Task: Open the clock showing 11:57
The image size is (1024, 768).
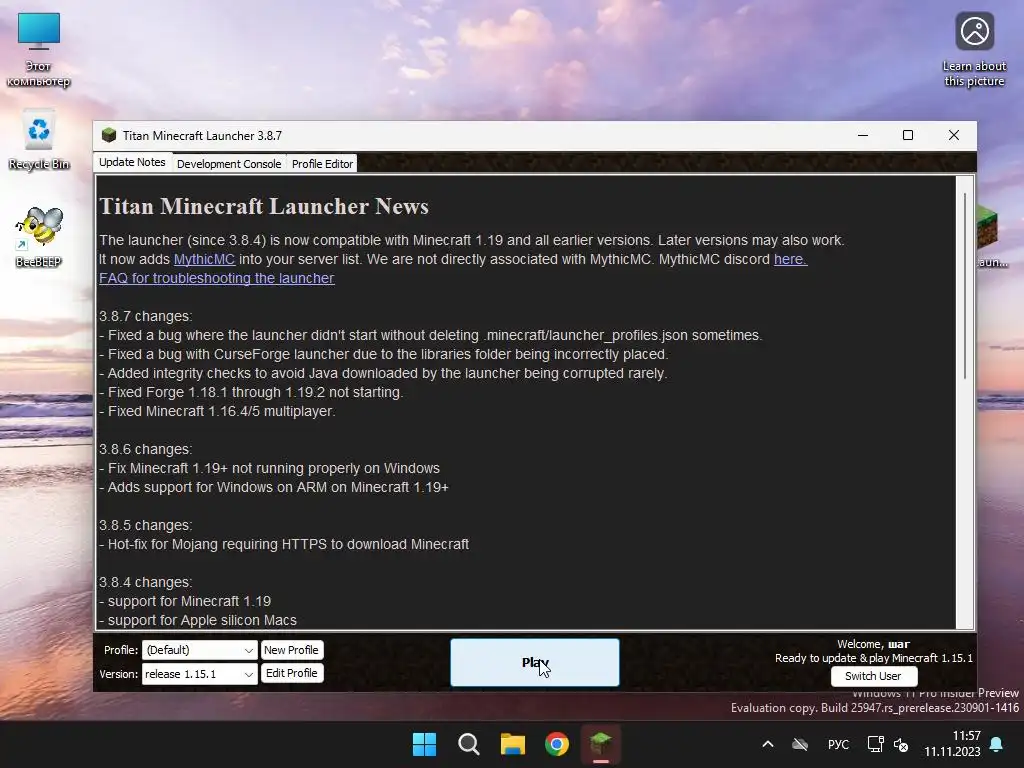Action: pyautogui.click(x=952, y=744)
